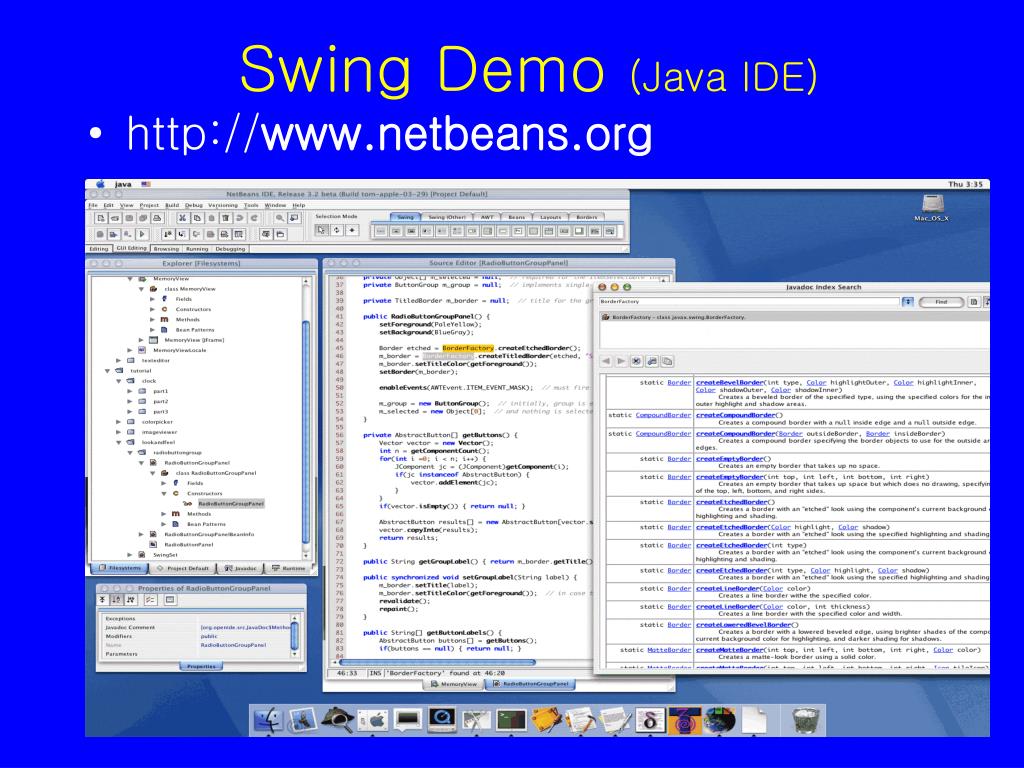Viewport: 1024px width, 768px height.
Task: Open the Terminal icon in the Dock
Action: pyautogui.click(x=511, y=720)
